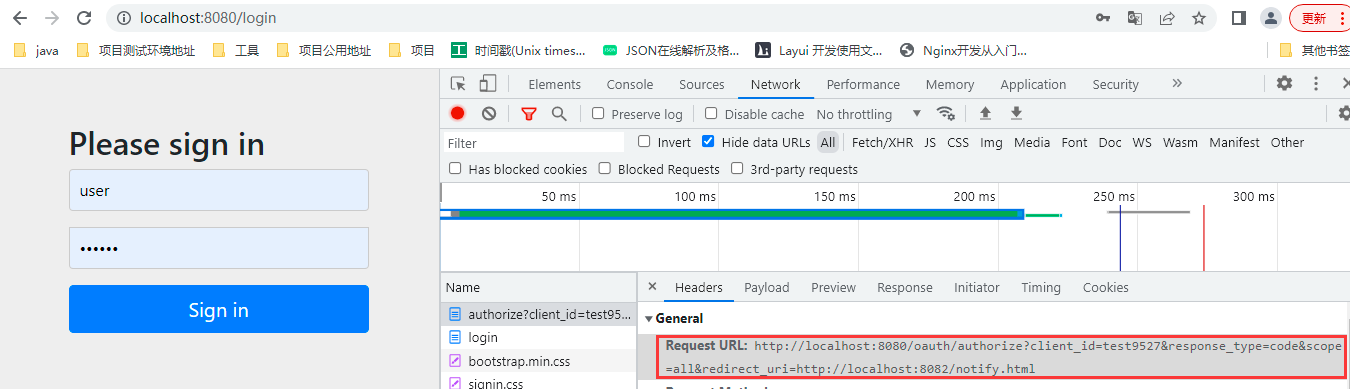Open network conditions wifi icon
The height and width of the screenshot is (389, 1350).
[x=945, y=114]
